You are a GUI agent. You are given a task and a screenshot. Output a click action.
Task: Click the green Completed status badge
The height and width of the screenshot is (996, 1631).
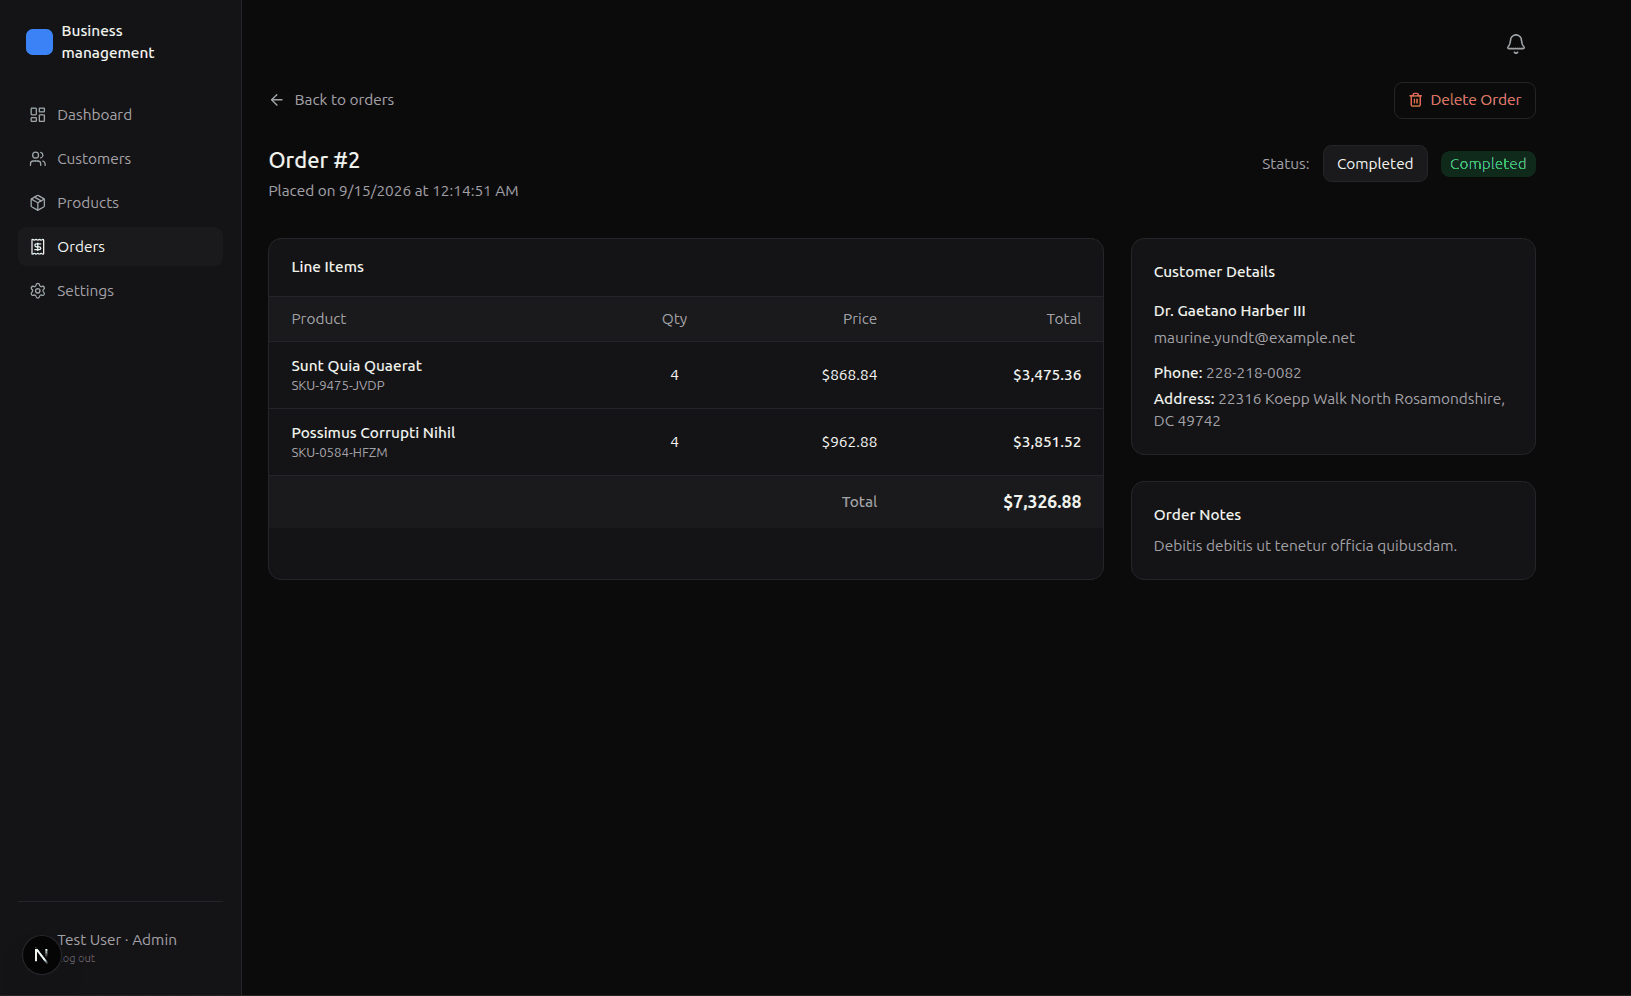tap(1488, 164)
